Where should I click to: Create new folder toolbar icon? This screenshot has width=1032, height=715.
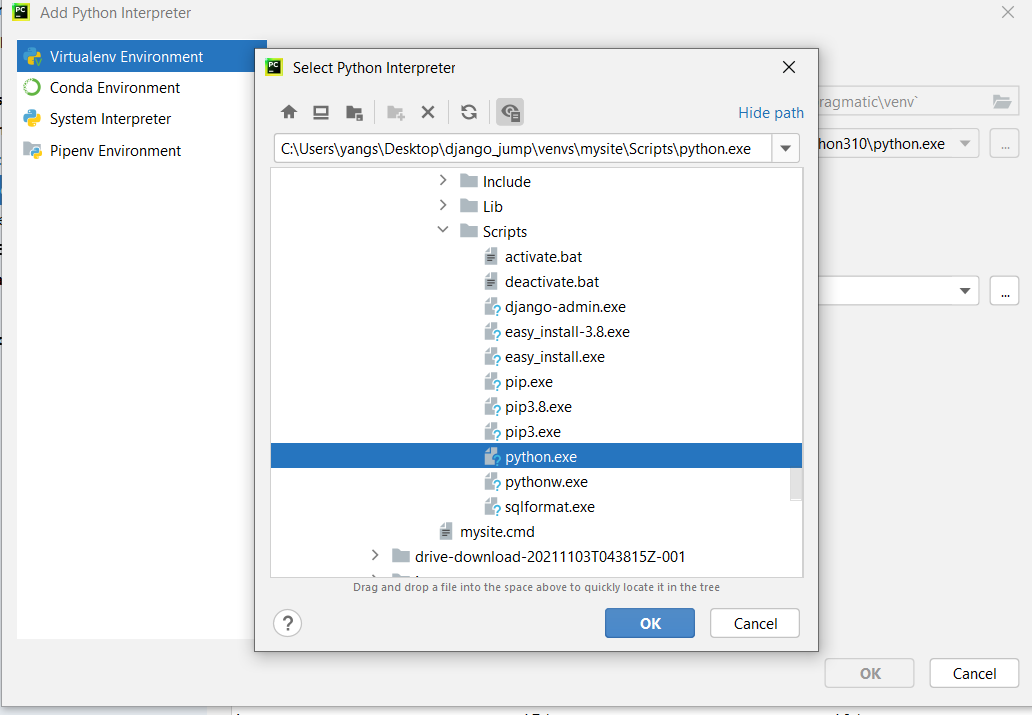(396, 113)
